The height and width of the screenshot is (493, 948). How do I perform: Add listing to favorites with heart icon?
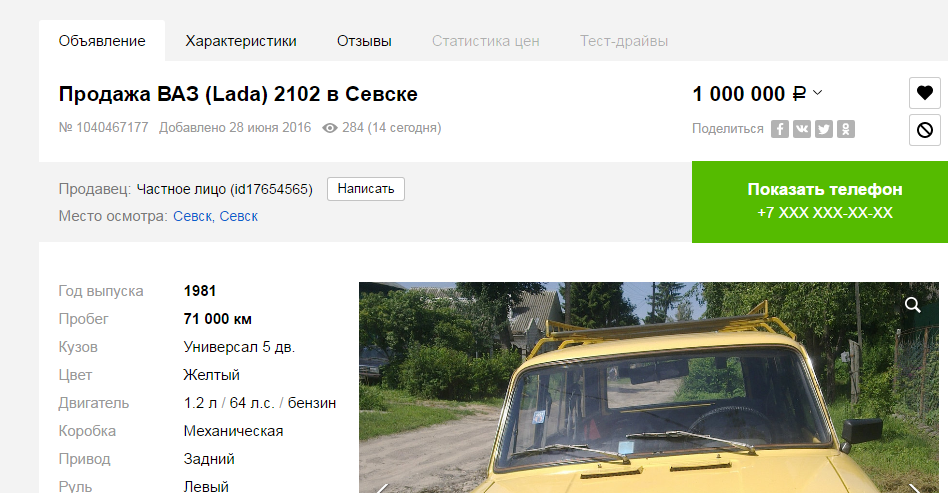924,93
